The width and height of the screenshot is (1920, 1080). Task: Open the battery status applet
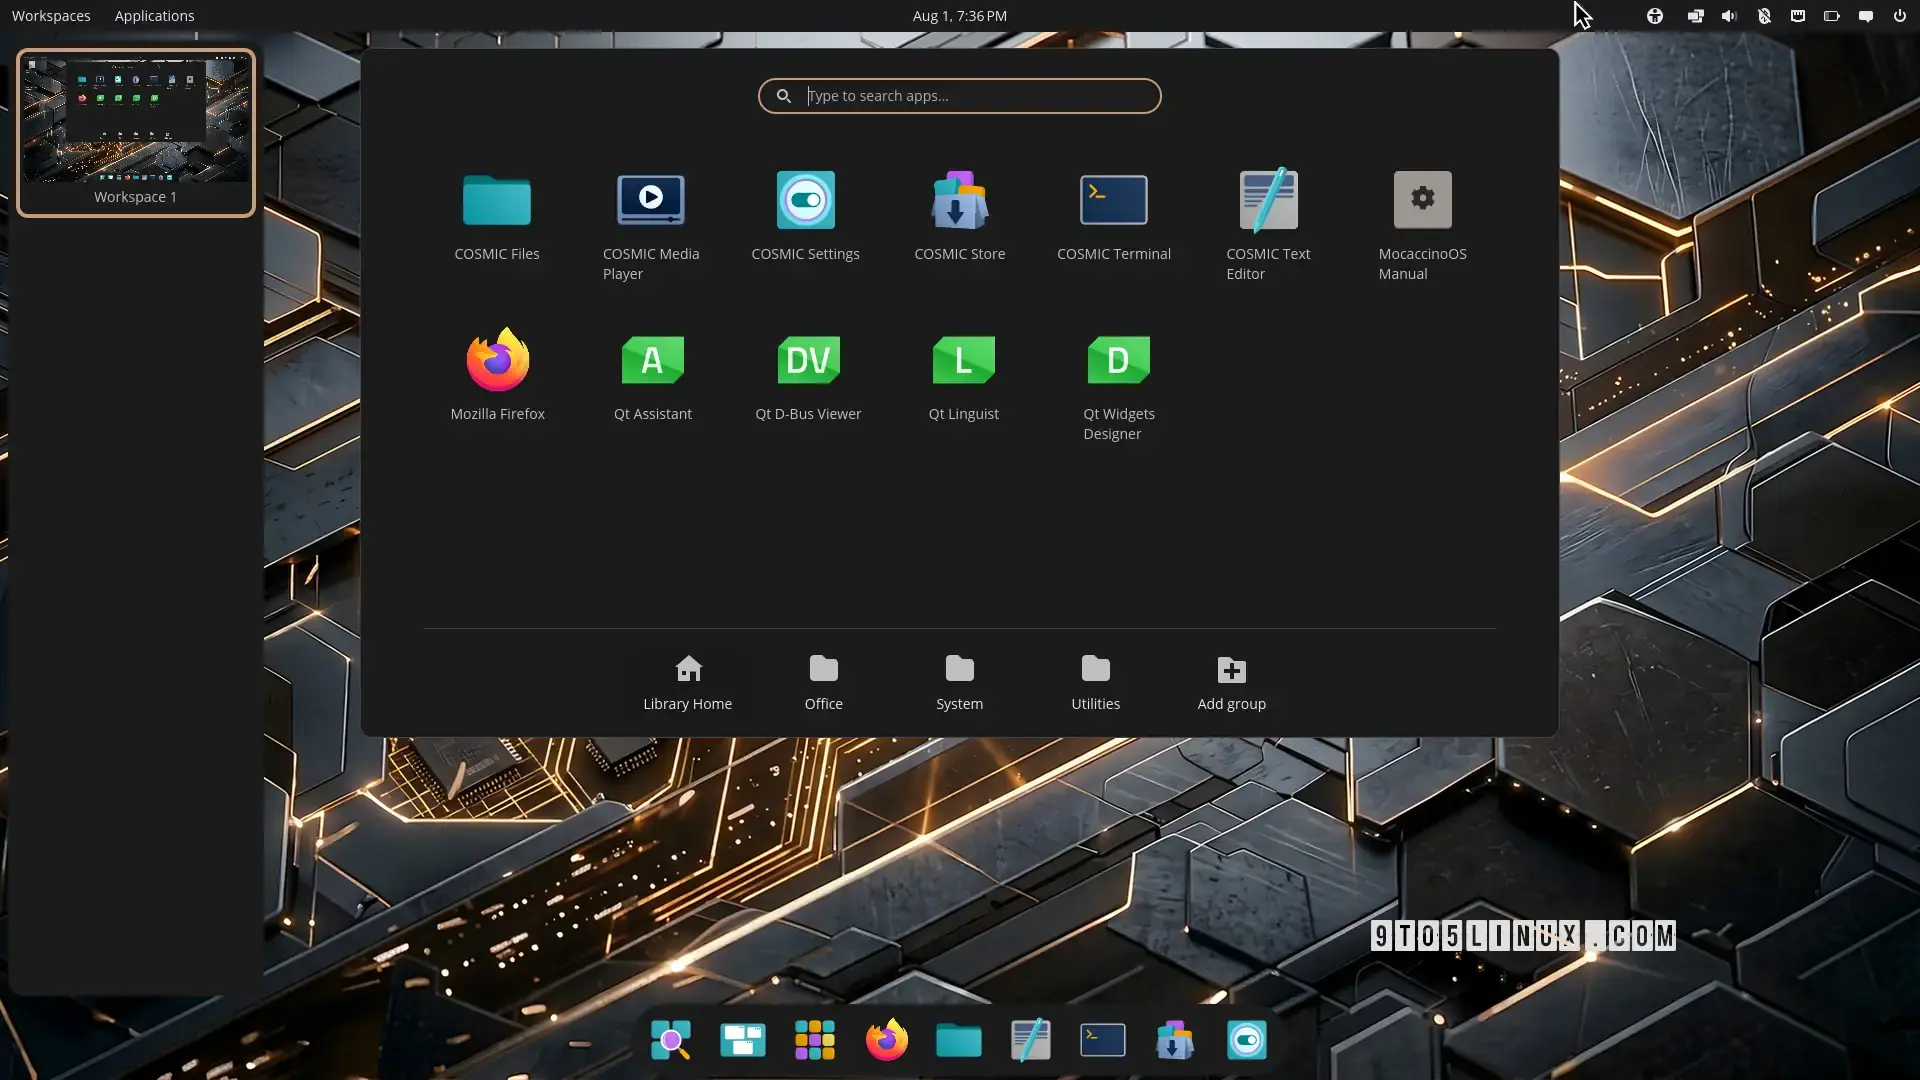tap(1832, 16)
